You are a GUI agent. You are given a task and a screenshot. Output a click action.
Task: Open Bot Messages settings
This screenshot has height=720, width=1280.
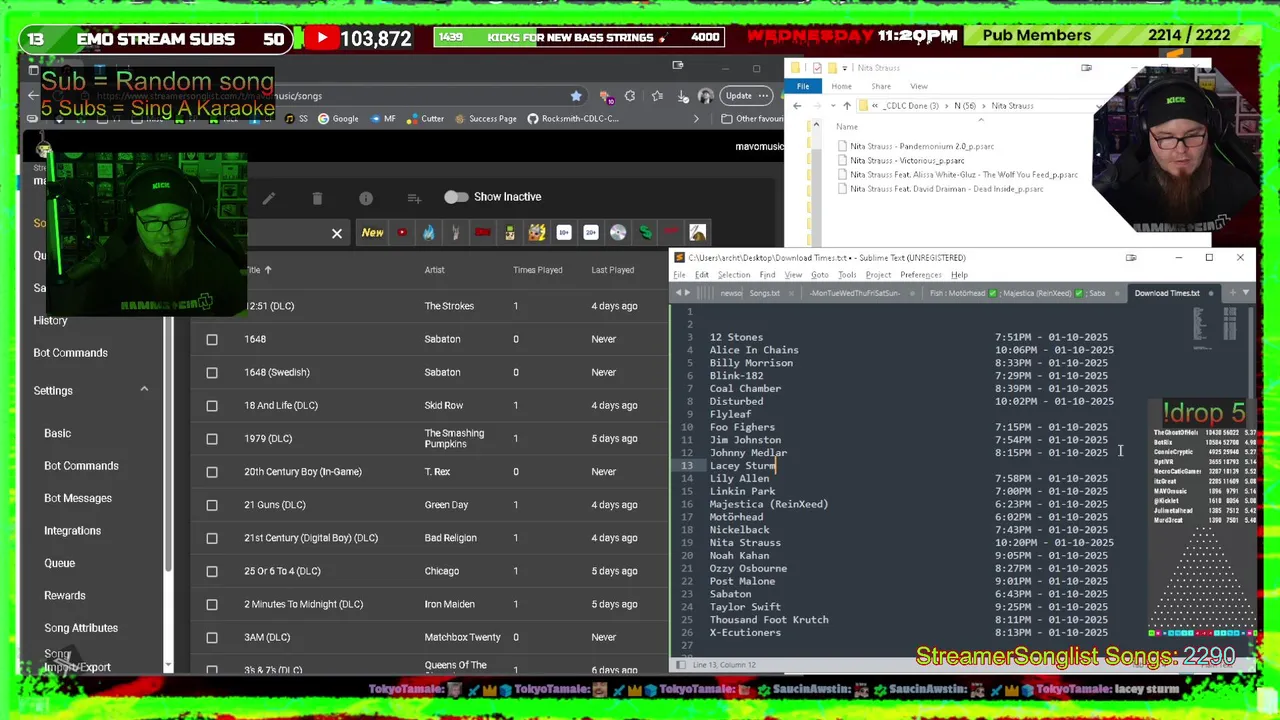(x=78, y=498)
